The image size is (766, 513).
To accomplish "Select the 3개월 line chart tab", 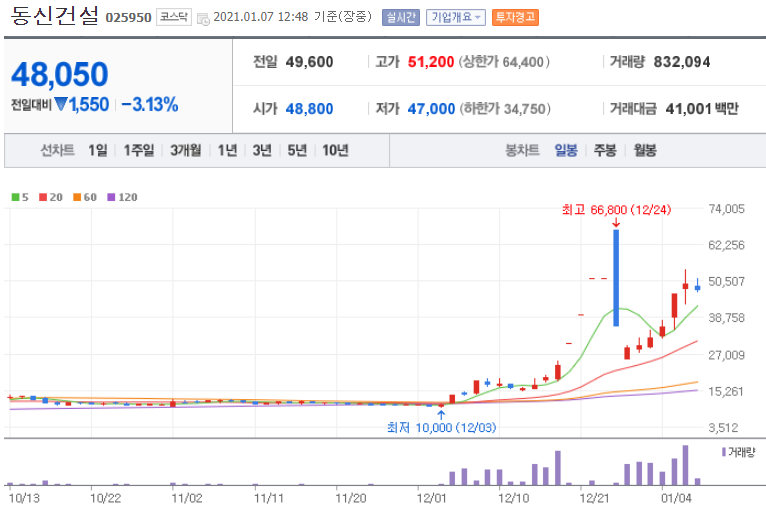I will (186, 150).
